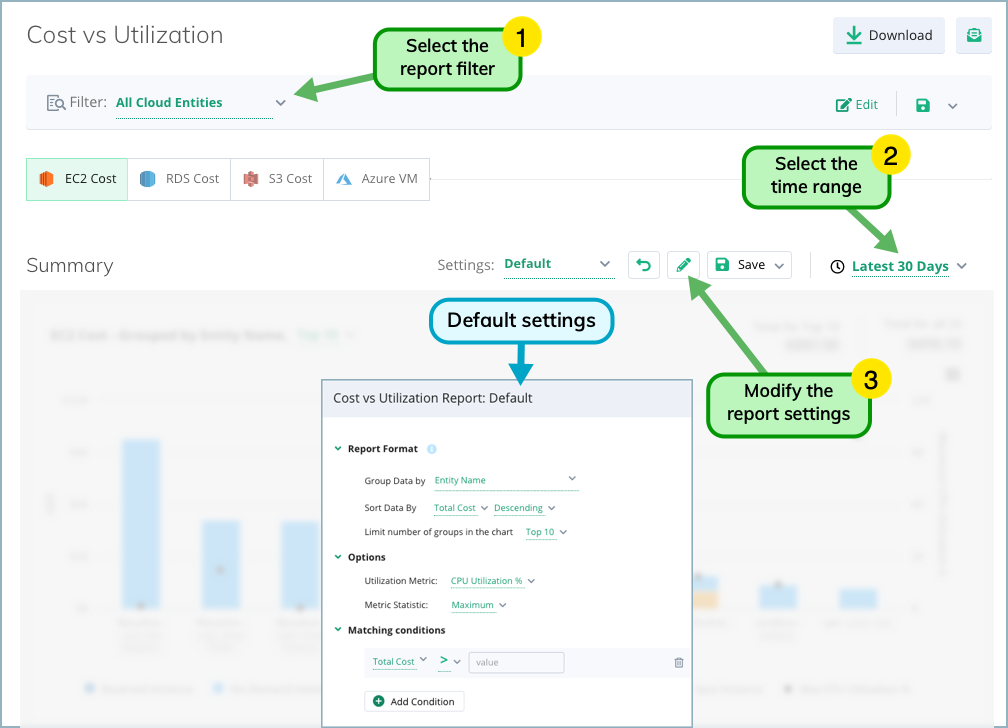Collapse the Report Format section
Screen dimensions: 1008x728
coord(338,449)
